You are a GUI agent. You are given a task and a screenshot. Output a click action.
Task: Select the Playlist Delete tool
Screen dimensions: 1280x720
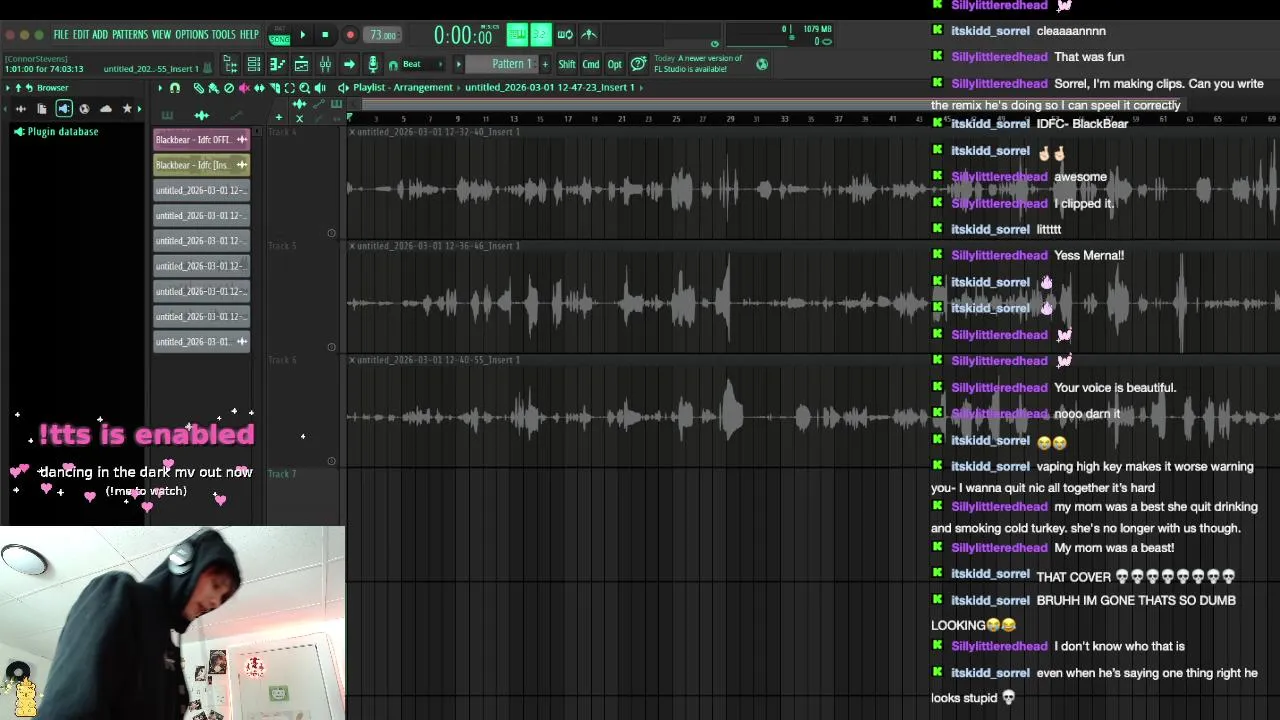coord(229,88)
